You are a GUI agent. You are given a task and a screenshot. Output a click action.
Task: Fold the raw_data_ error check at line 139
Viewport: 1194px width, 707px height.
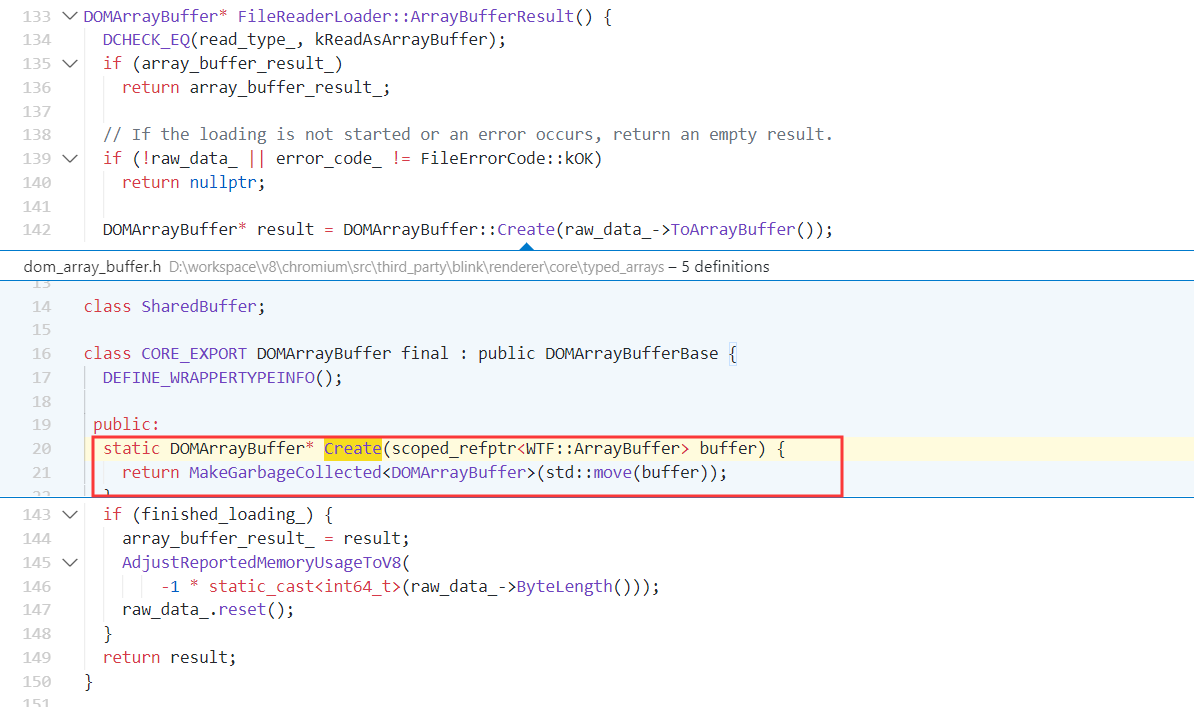point(69,158)
